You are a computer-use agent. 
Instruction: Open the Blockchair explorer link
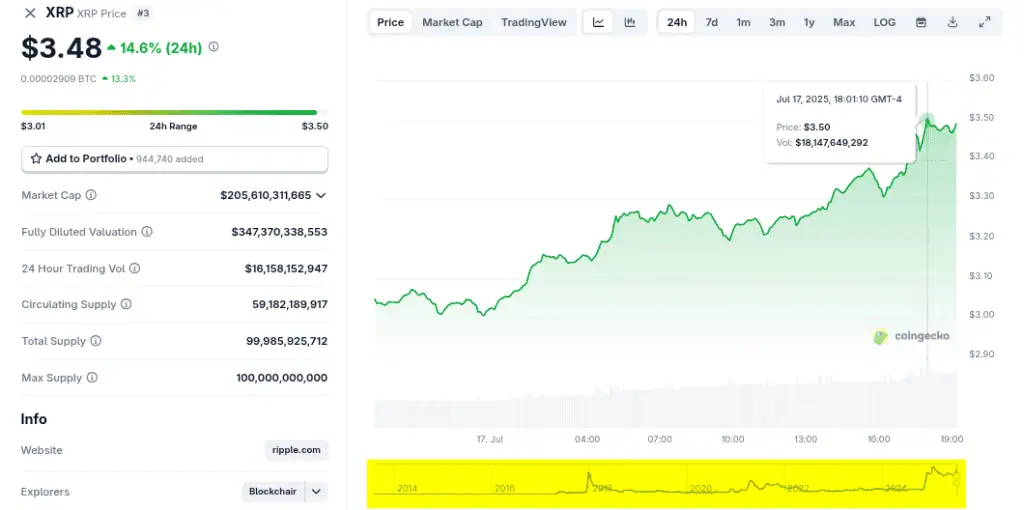coord(274,492)
